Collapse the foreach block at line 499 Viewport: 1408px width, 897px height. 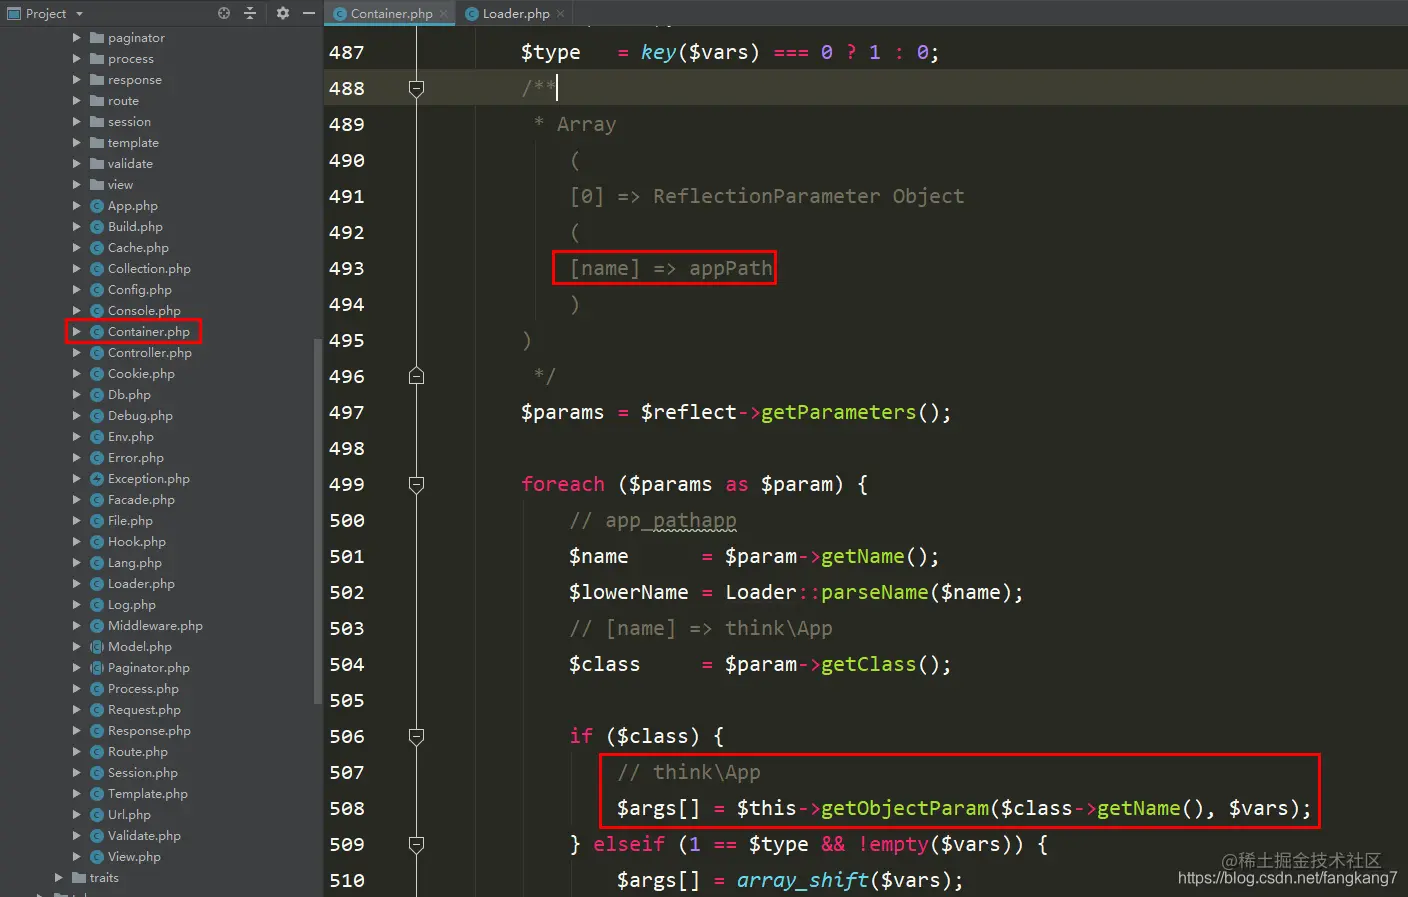[417, 484]
